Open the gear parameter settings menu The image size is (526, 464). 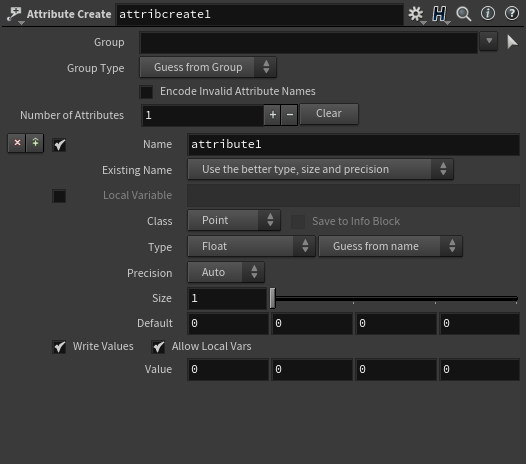tap(416, 14)
